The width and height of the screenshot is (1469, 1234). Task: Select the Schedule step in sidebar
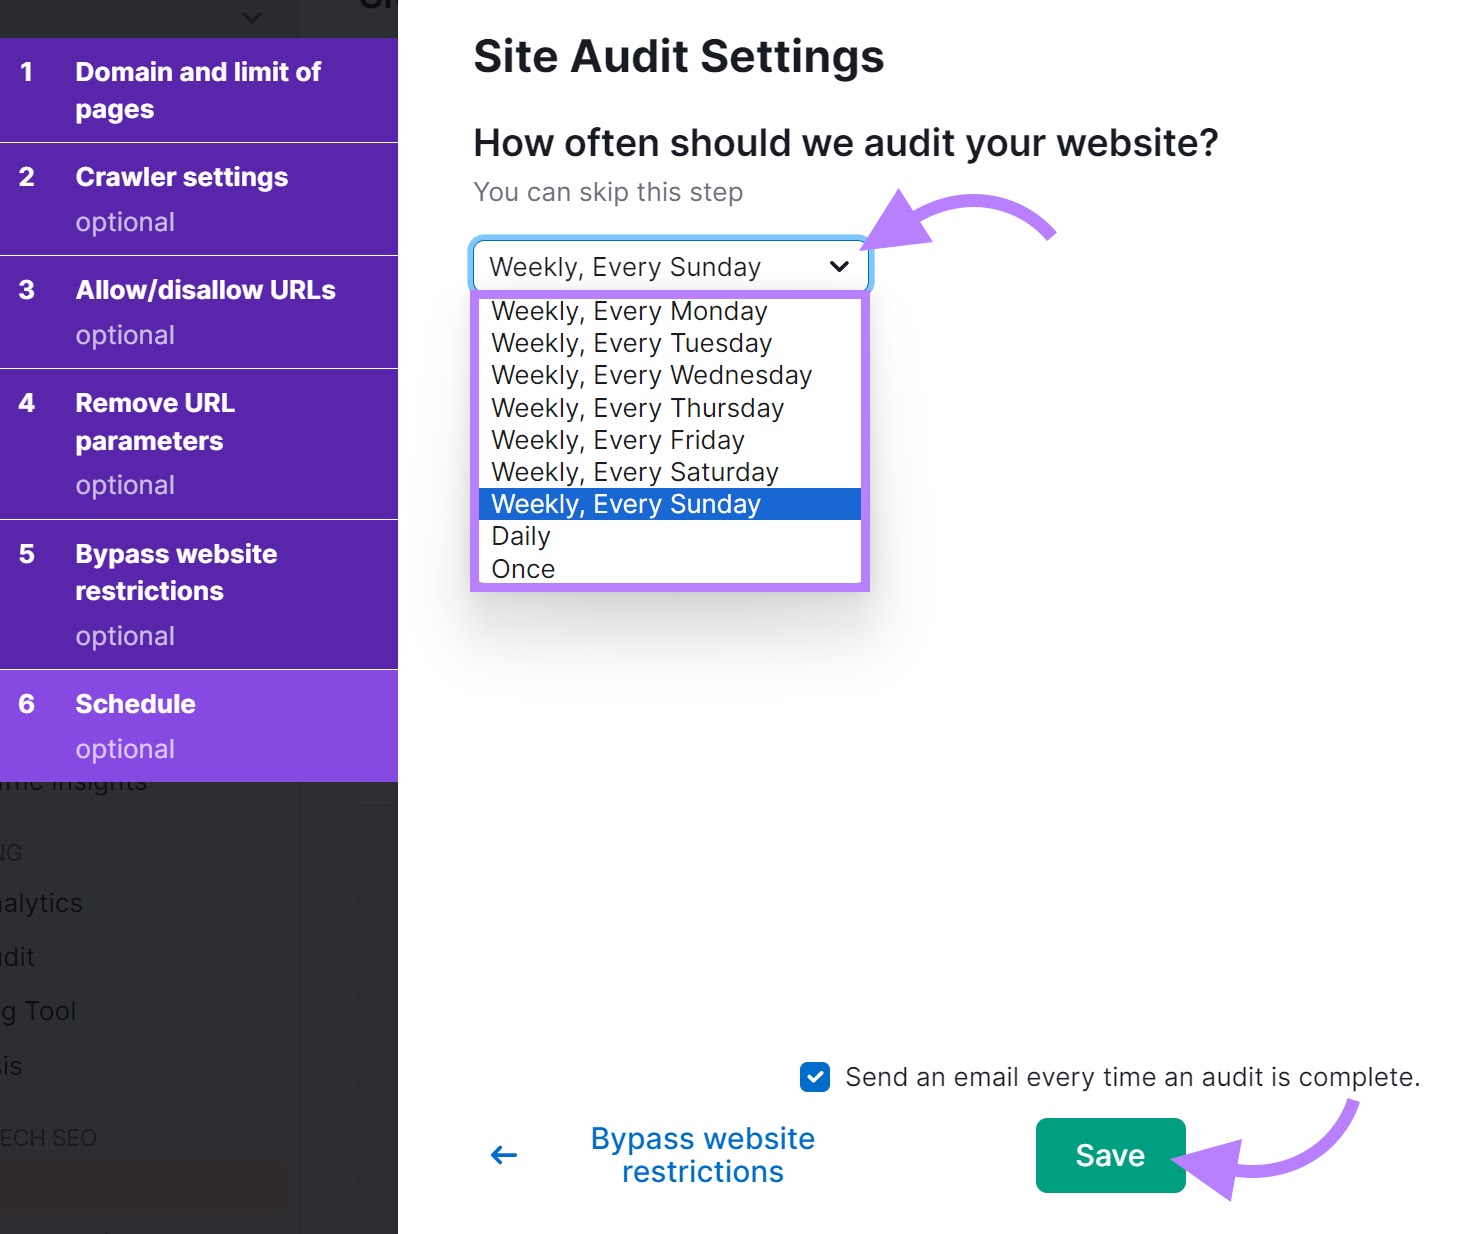point(198,725)
